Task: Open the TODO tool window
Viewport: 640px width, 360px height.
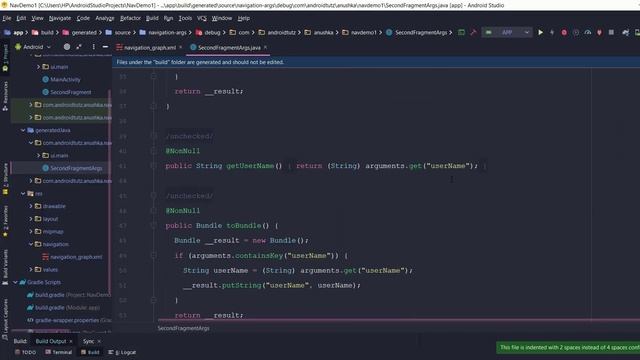Action: [25, 352]
